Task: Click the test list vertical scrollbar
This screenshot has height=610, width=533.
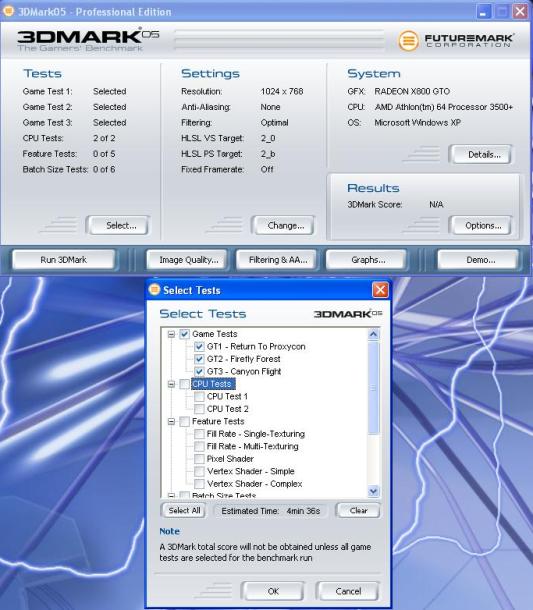Action: pyautogui.click(x=373, y=412)
